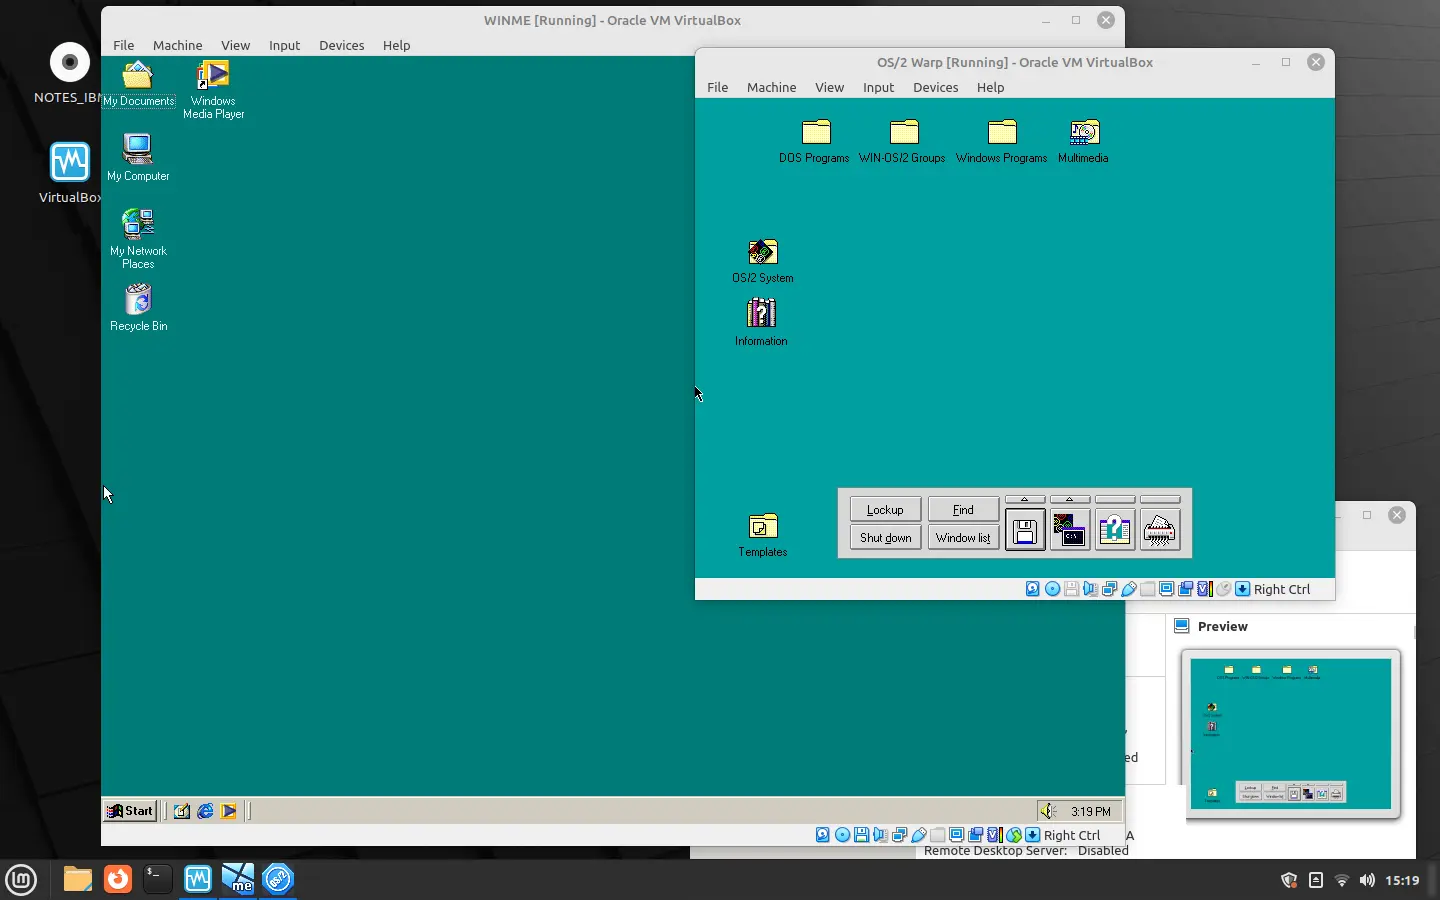This screenshot has height=900, width=1440.
Task: Select the Windows Programs folder in OS/2
Action: click(1002, 142)
